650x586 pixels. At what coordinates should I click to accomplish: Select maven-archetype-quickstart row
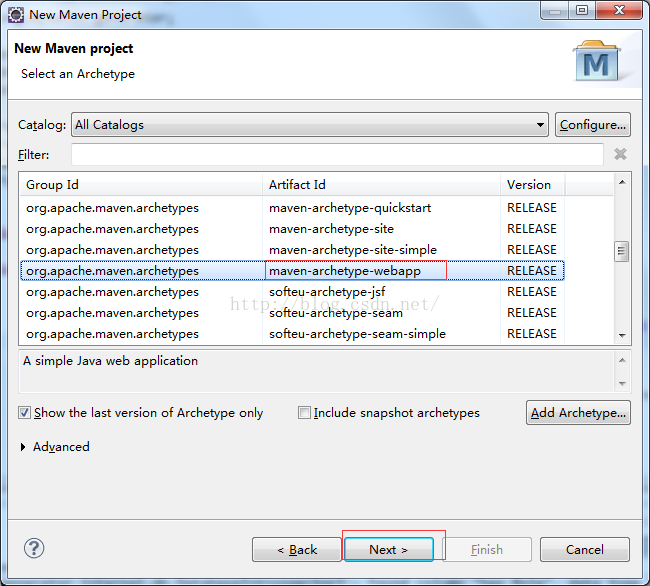pos(292,208)
